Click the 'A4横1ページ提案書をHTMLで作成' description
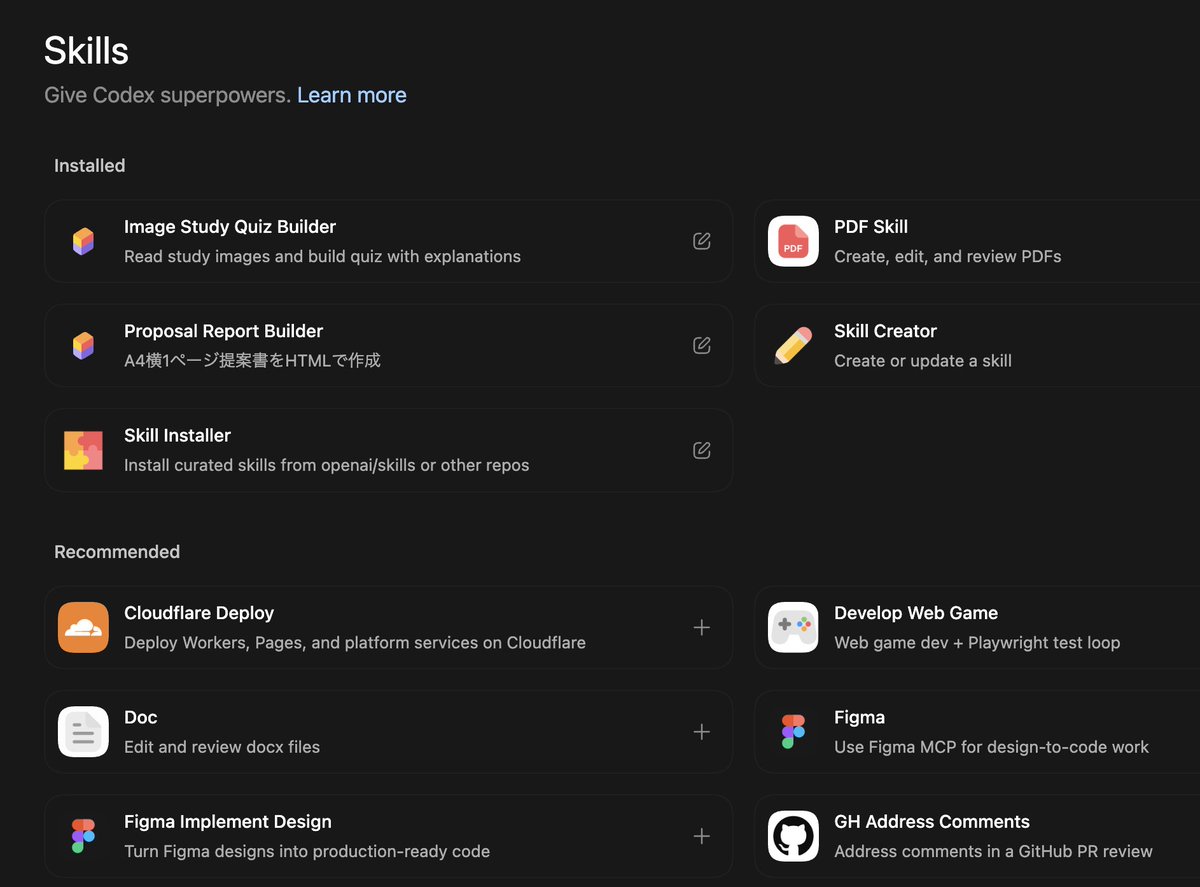The height and width of the screenshot is (887, 1200). click(x=252, y=361)
